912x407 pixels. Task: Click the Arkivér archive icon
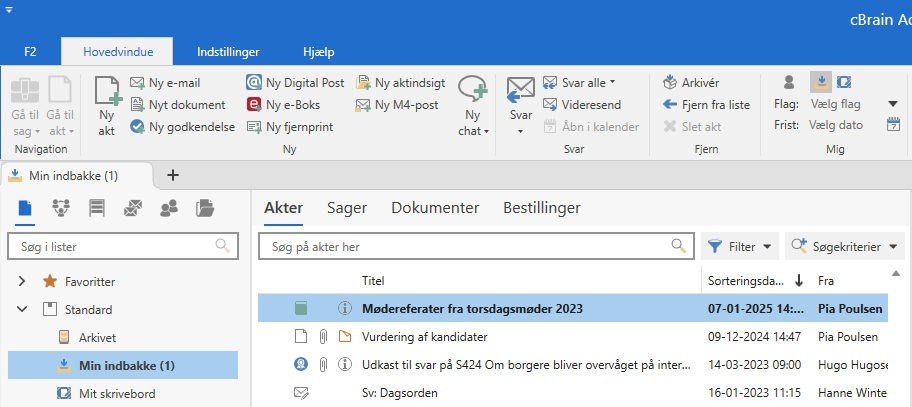pos(669,82)
